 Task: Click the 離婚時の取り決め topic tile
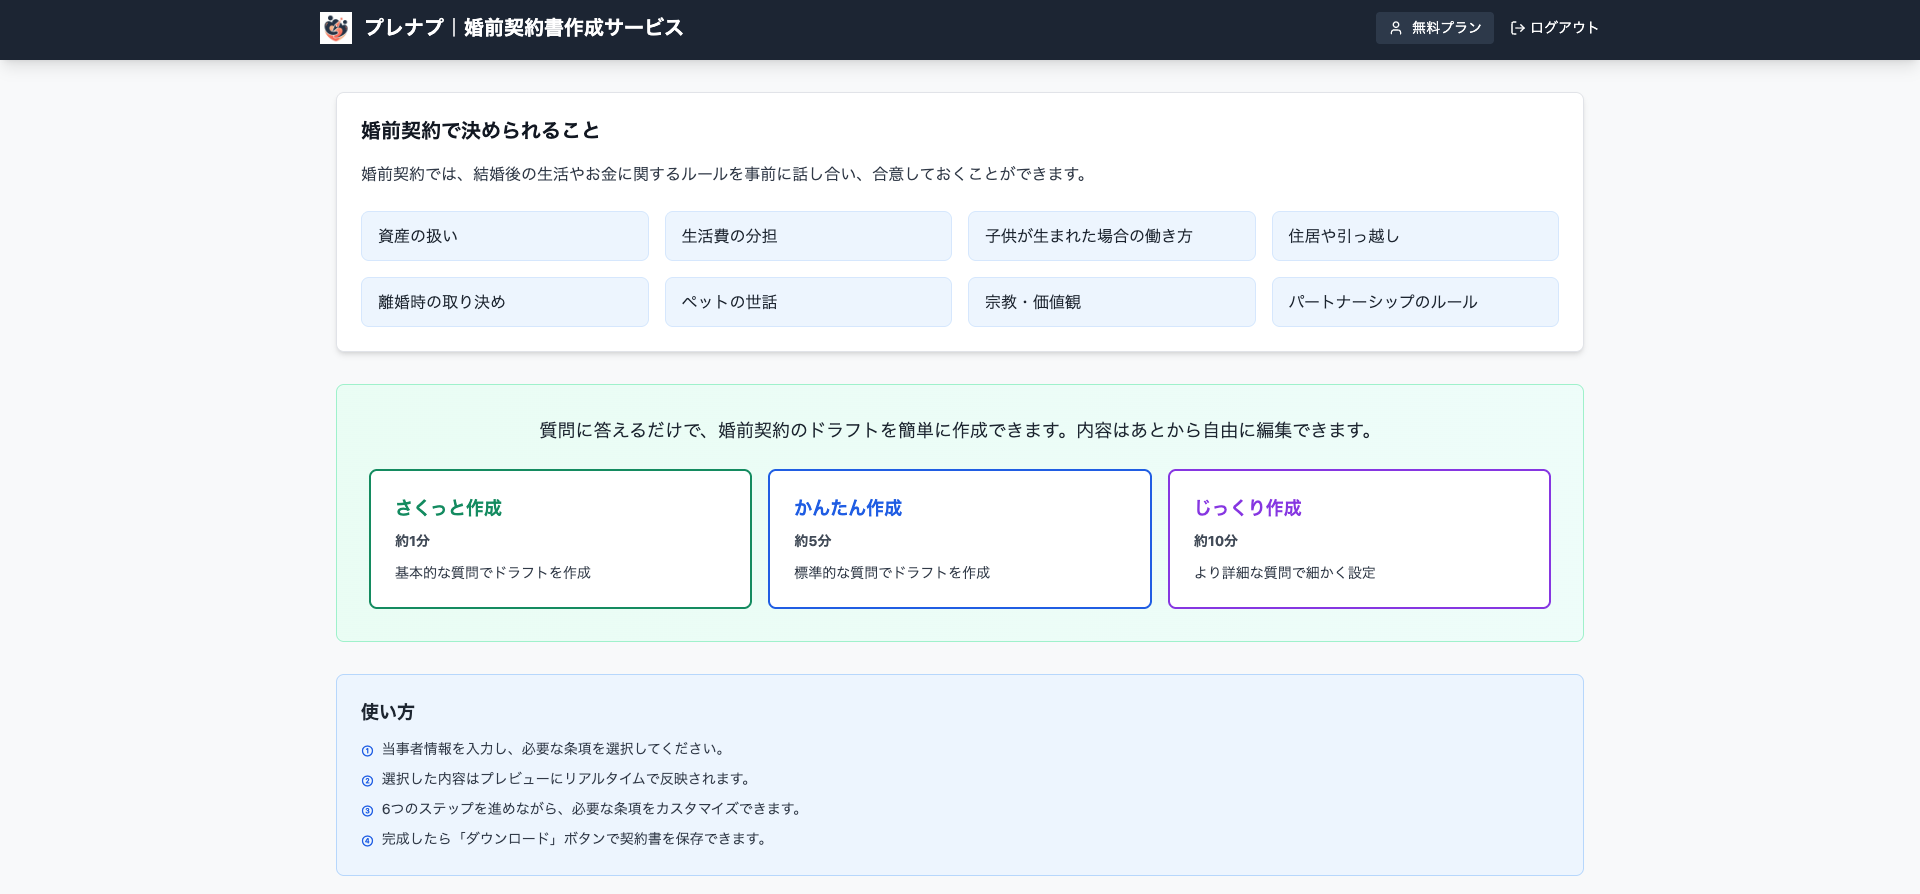click(x=505, y=302)
